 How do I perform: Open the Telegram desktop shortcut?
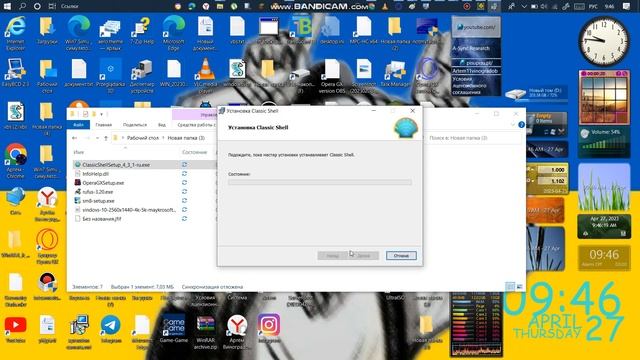pyautogui.click(x=110, y=330)
